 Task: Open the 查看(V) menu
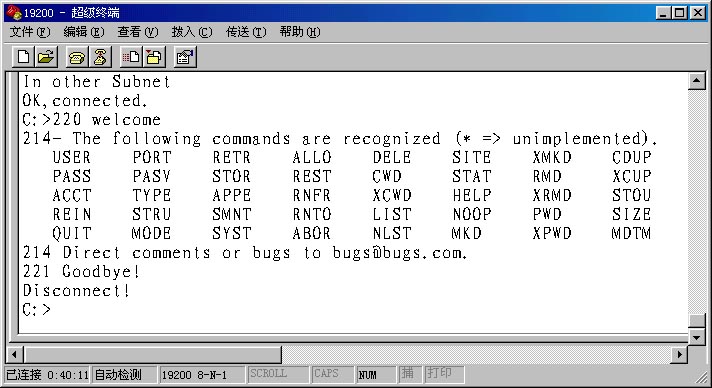coord(138,32)
